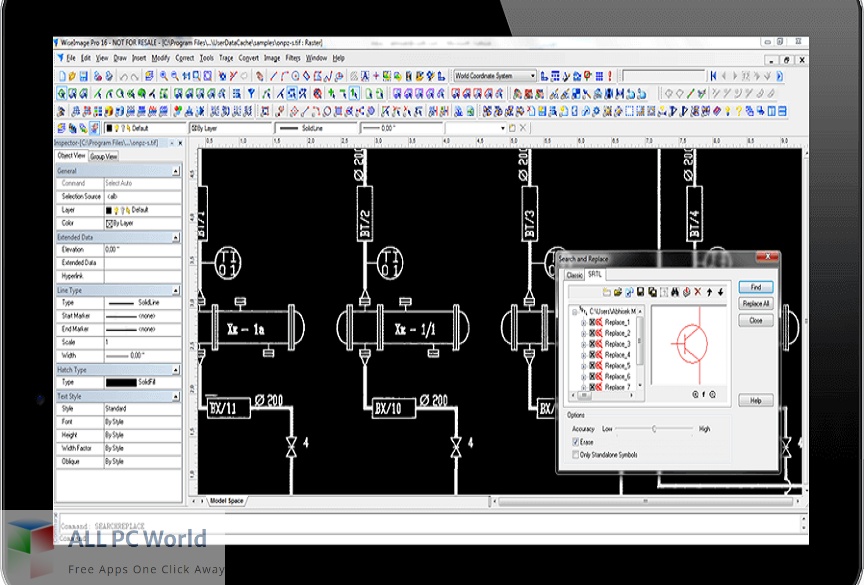
Task: Click the empty text field next to navigation arrows
Action: [x=663, y=75]
